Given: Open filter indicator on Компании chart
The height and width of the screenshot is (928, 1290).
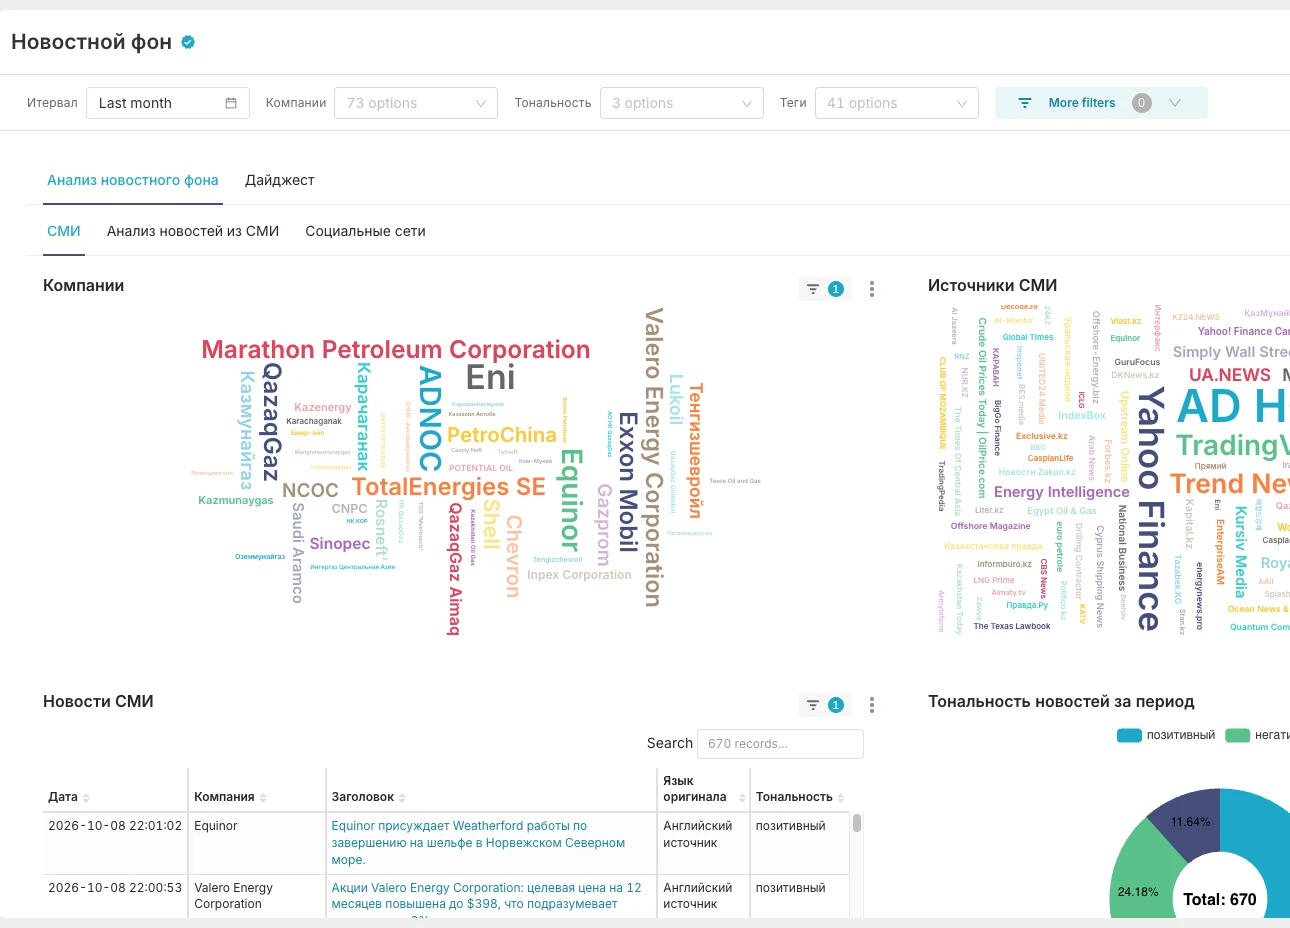Looking at the screenshot, I should (x=825, y=289).
